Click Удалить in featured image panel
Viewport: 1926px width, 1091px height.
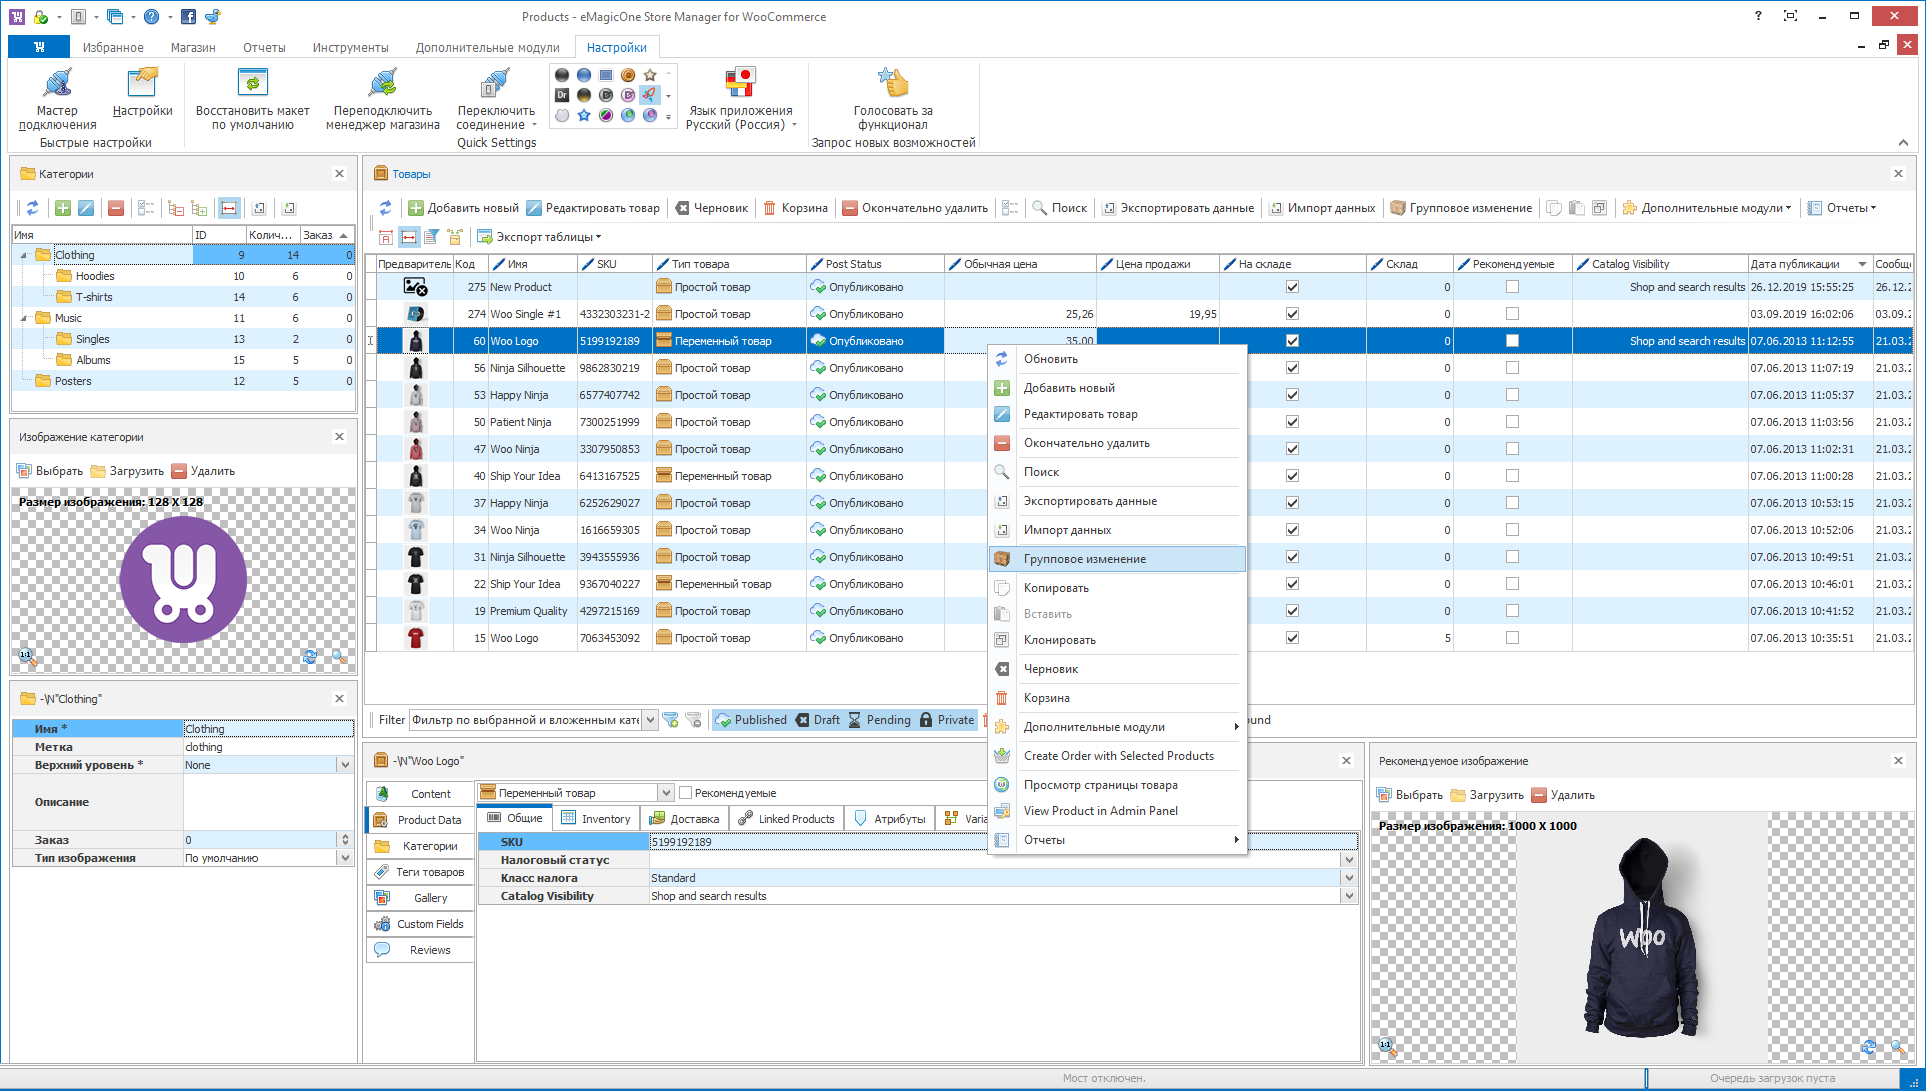click(1563, 795)
